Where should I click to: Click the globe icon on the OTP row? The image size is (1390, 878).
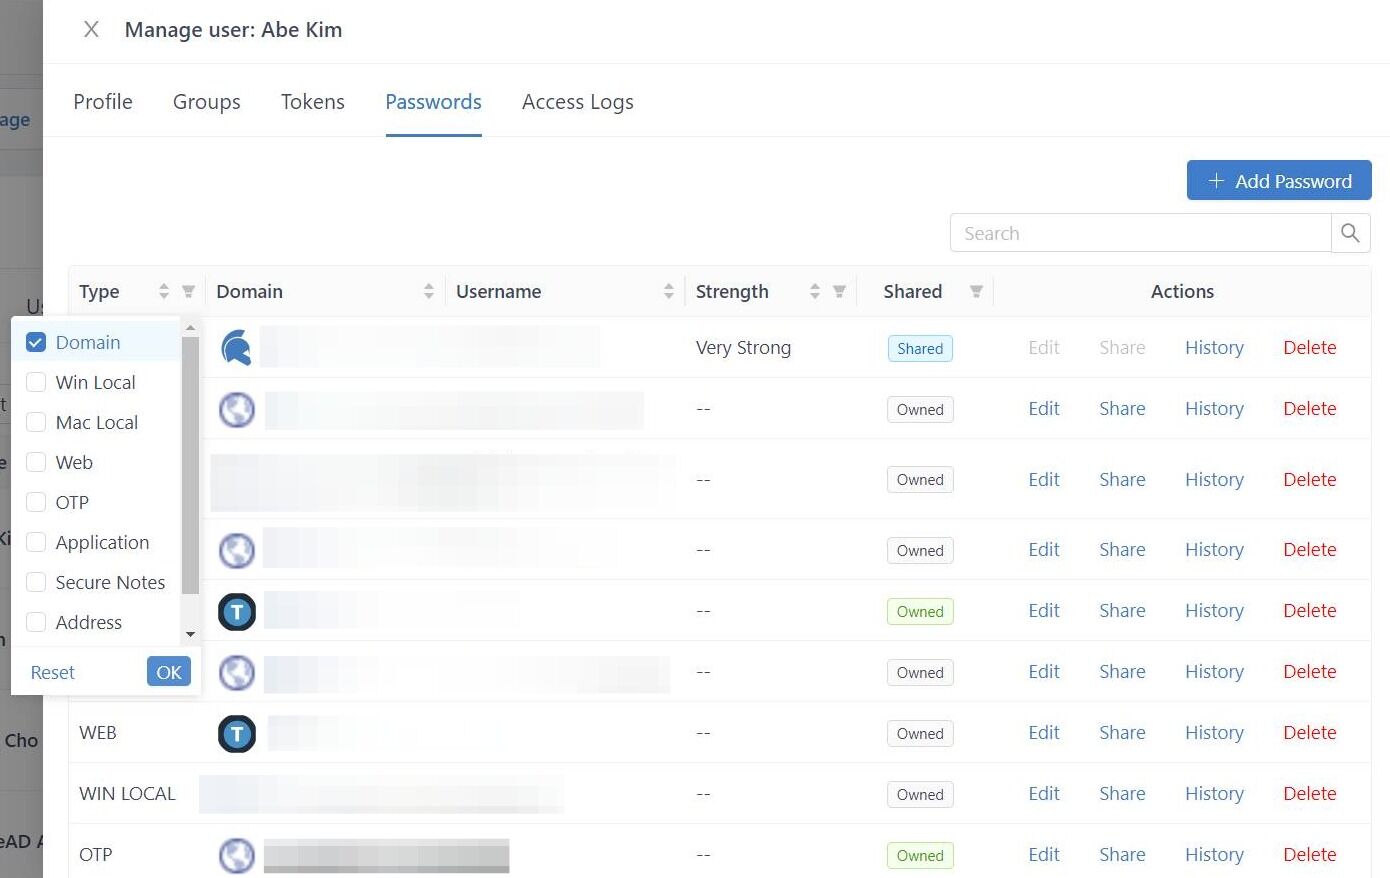(x=236, y=855)
